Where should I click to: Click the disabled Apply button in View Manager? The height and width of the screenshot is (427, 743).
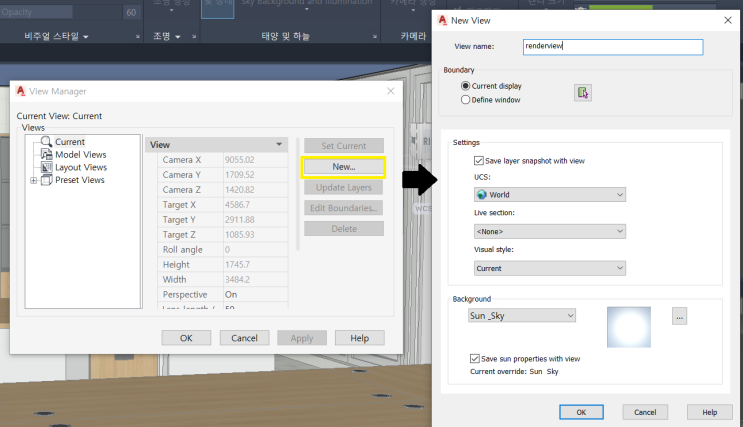point(302,338)
